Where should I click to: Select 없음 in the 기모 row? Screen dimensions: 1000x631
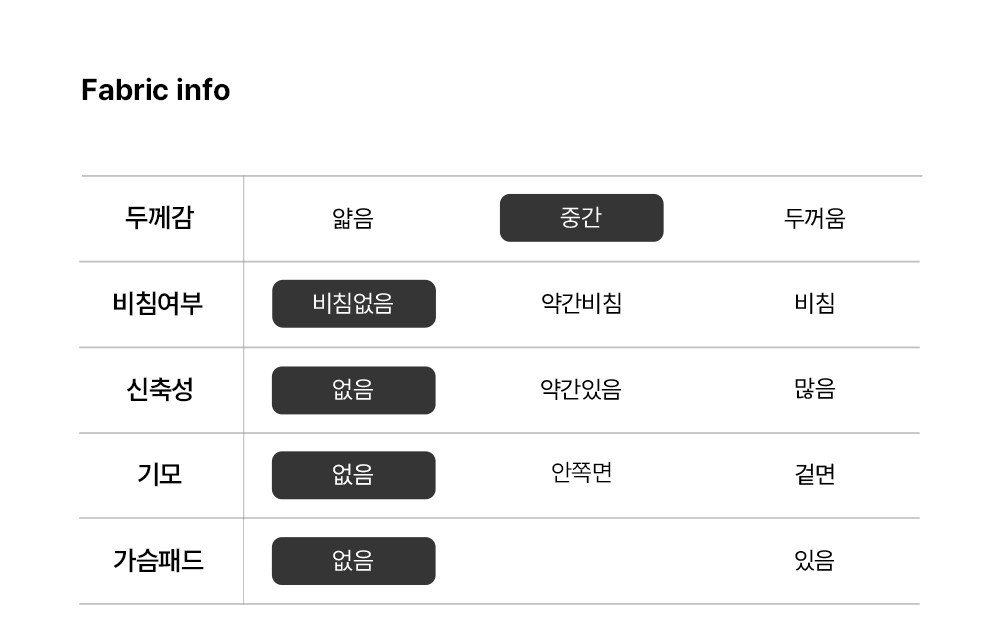[353, 475]
